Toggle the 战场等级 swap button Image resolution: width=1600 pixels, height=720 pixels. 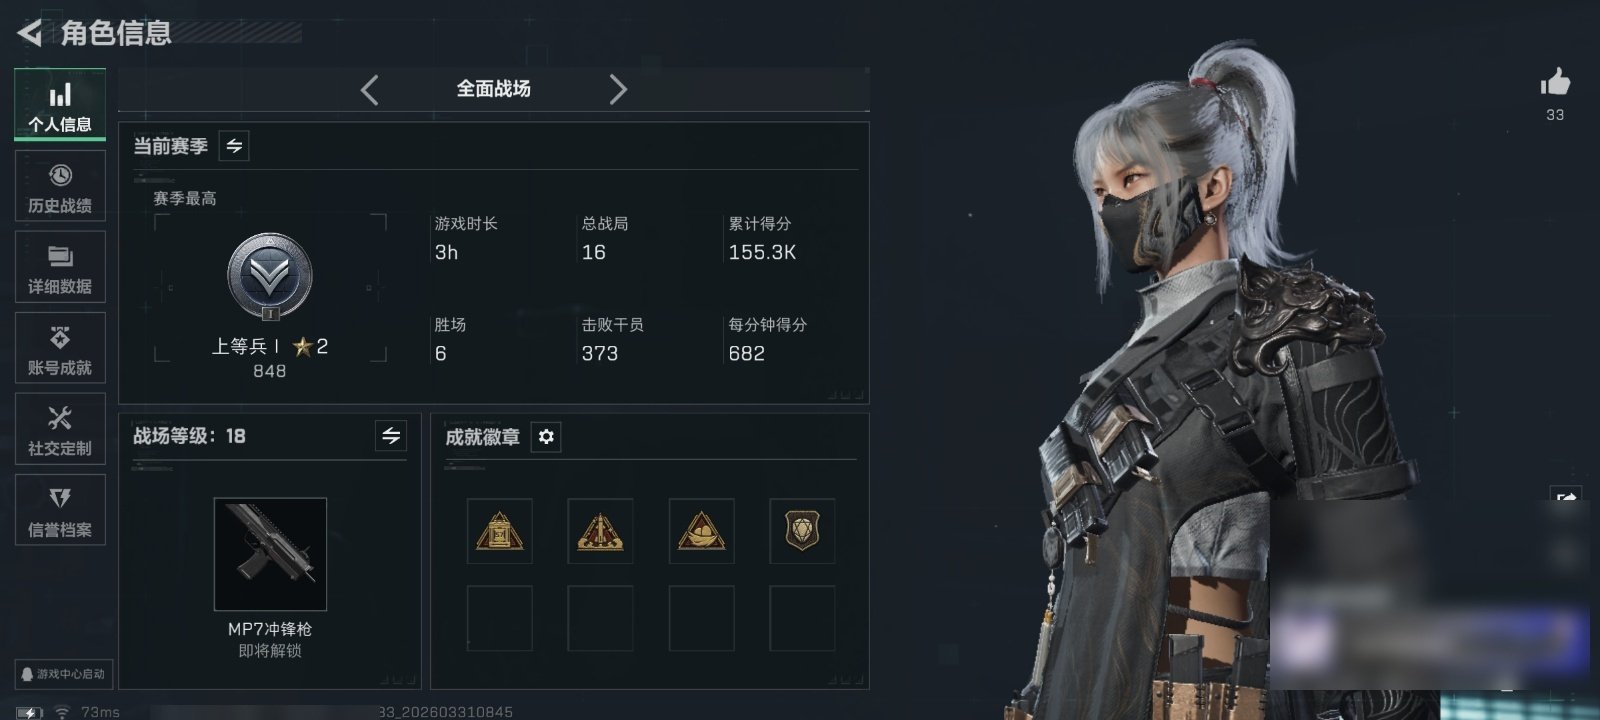pos(391,436)
